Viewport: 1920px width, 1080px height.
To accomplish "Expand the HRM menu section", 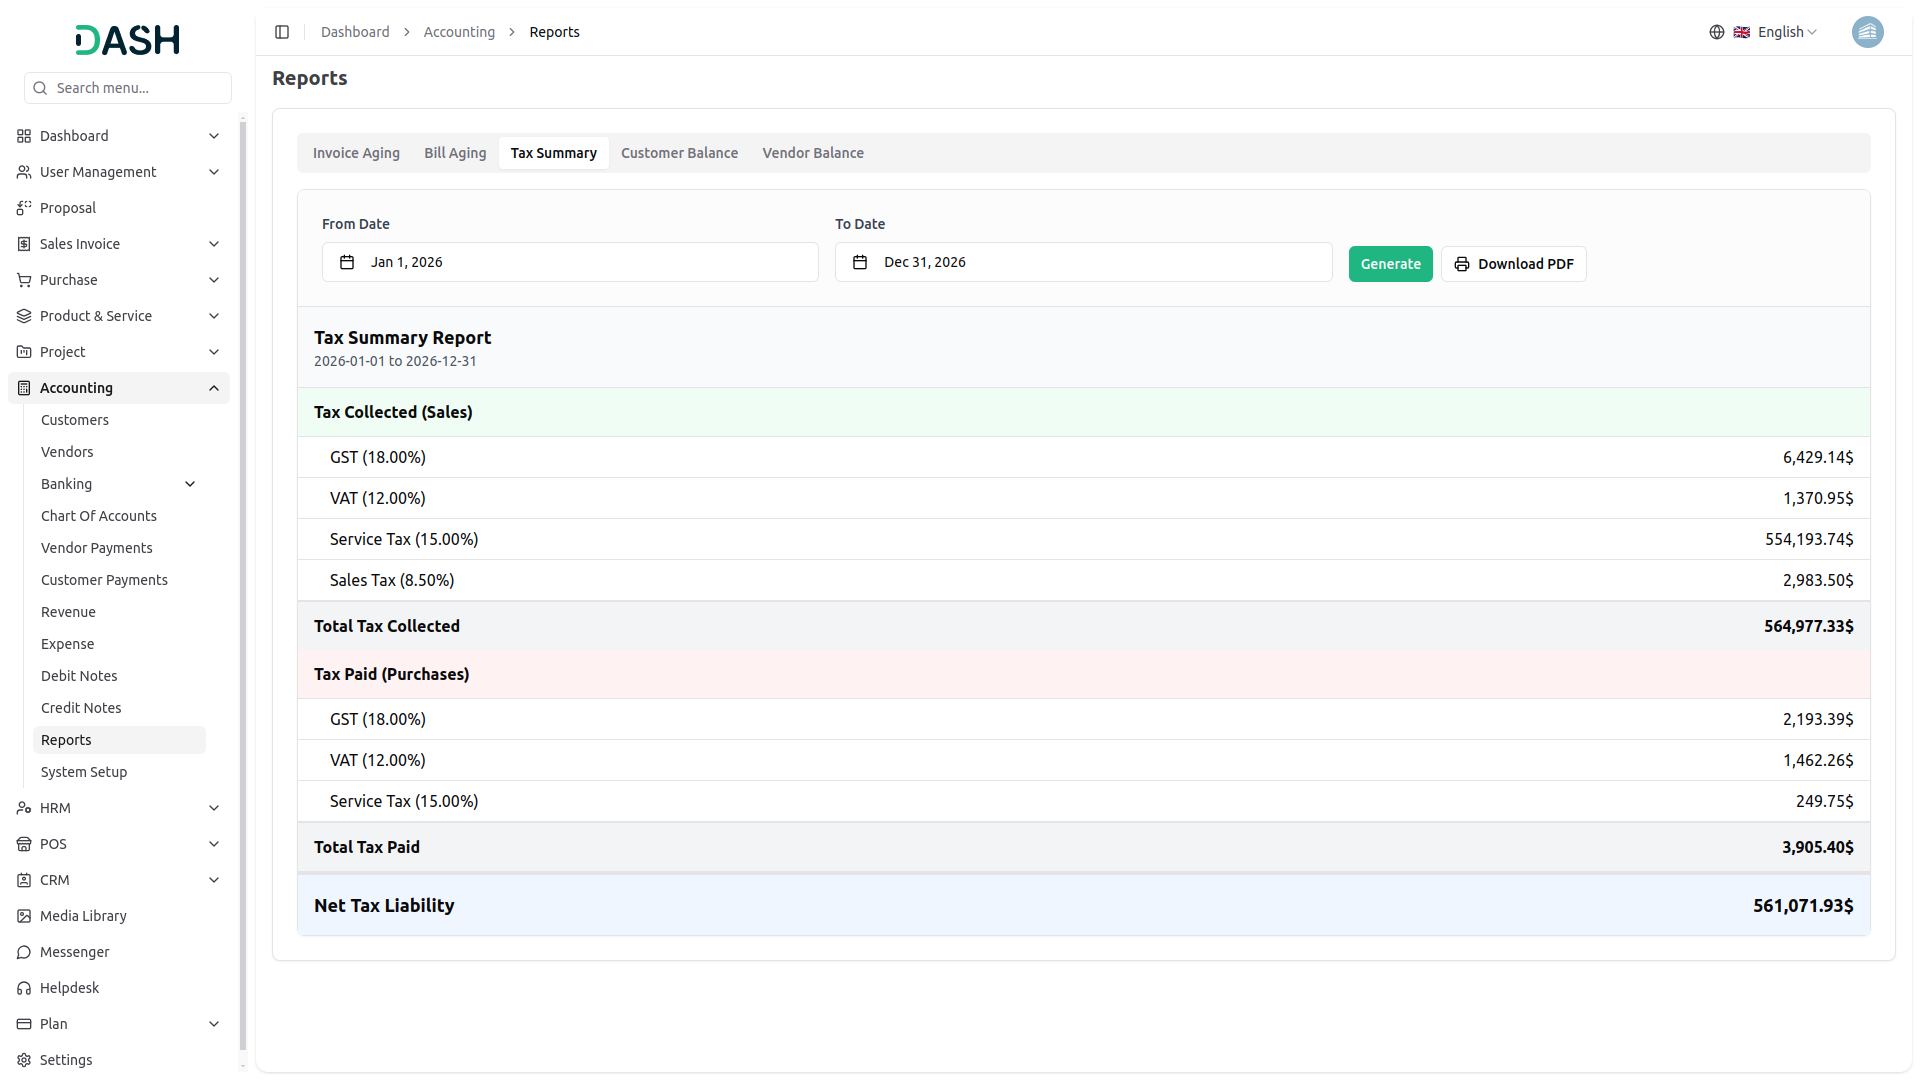I will click(x=214, y=808).
